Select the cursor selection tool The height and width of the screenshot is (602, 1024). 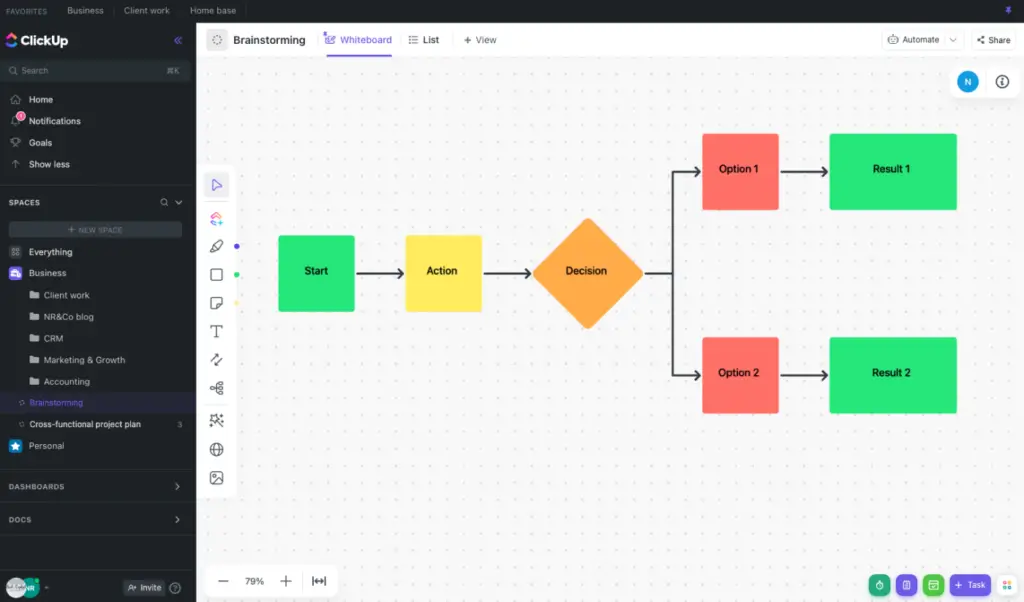pyautogui.click(x=216, y=185)
